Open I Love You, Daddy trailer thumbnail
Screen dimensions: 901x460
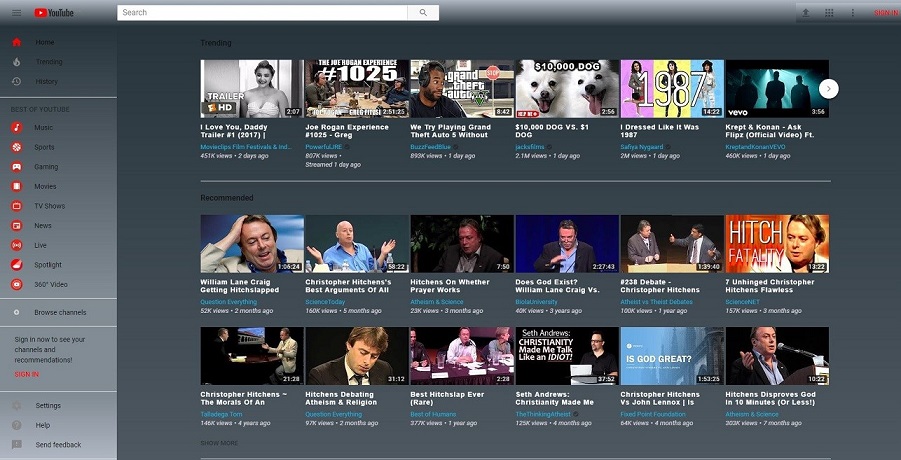click(252, 88)
